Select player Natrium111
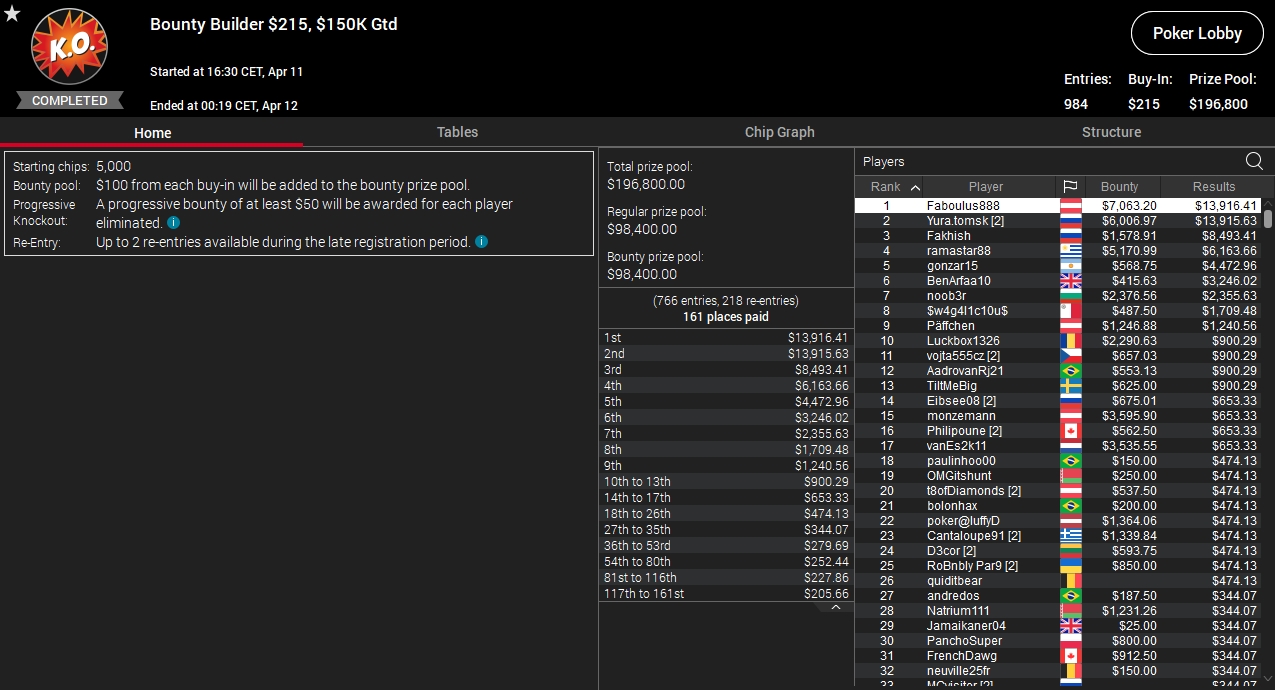The image size is (1275, 690). point(1058,611)
